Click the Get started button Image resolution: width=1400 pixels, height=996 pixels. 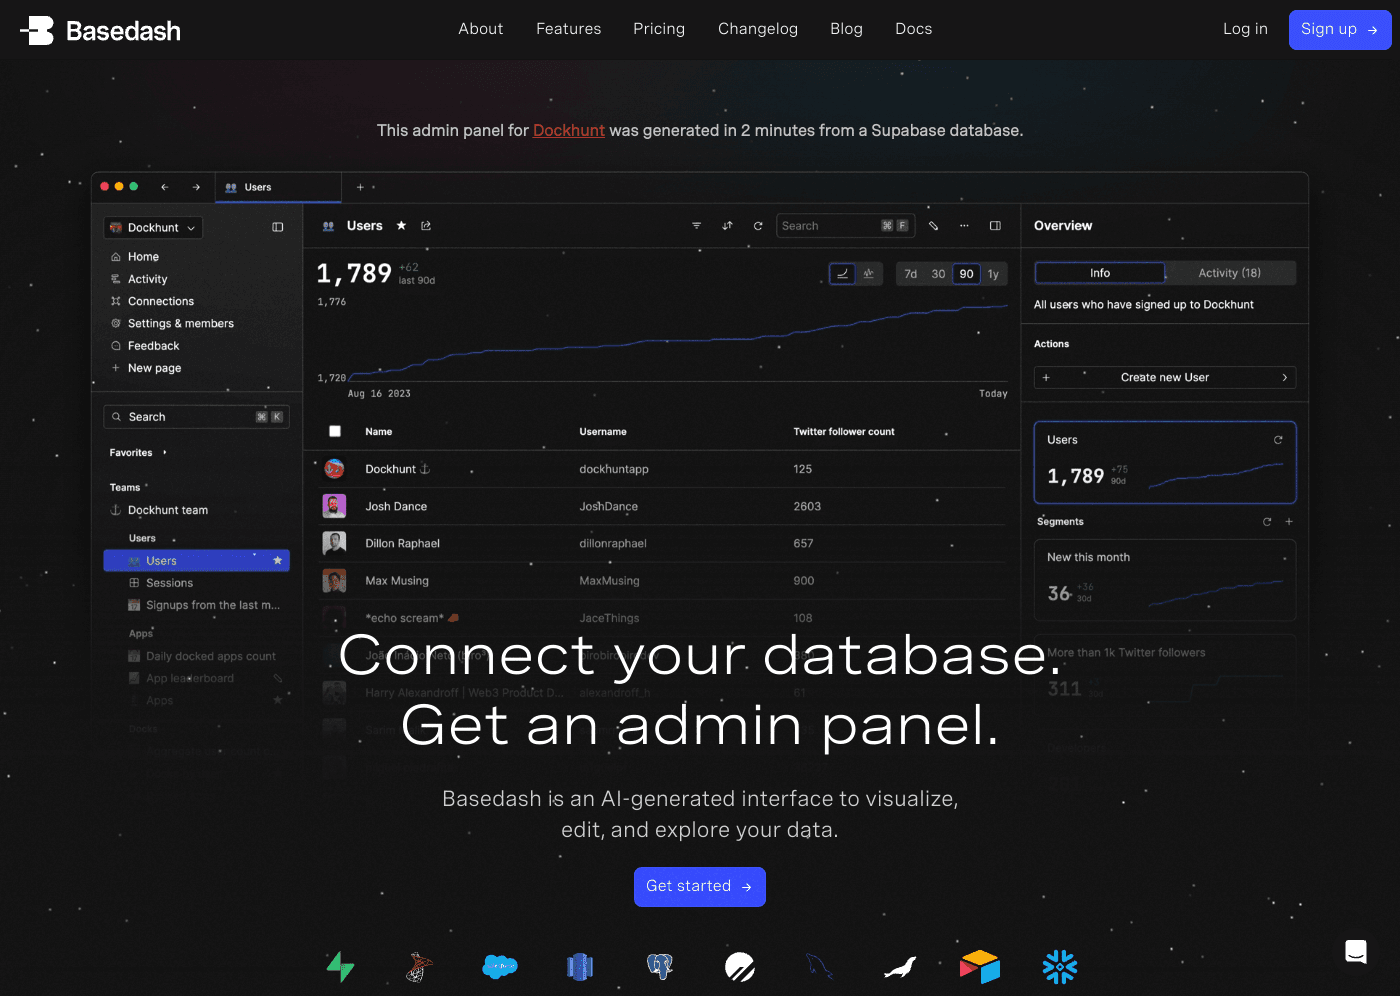click(699, 887)
